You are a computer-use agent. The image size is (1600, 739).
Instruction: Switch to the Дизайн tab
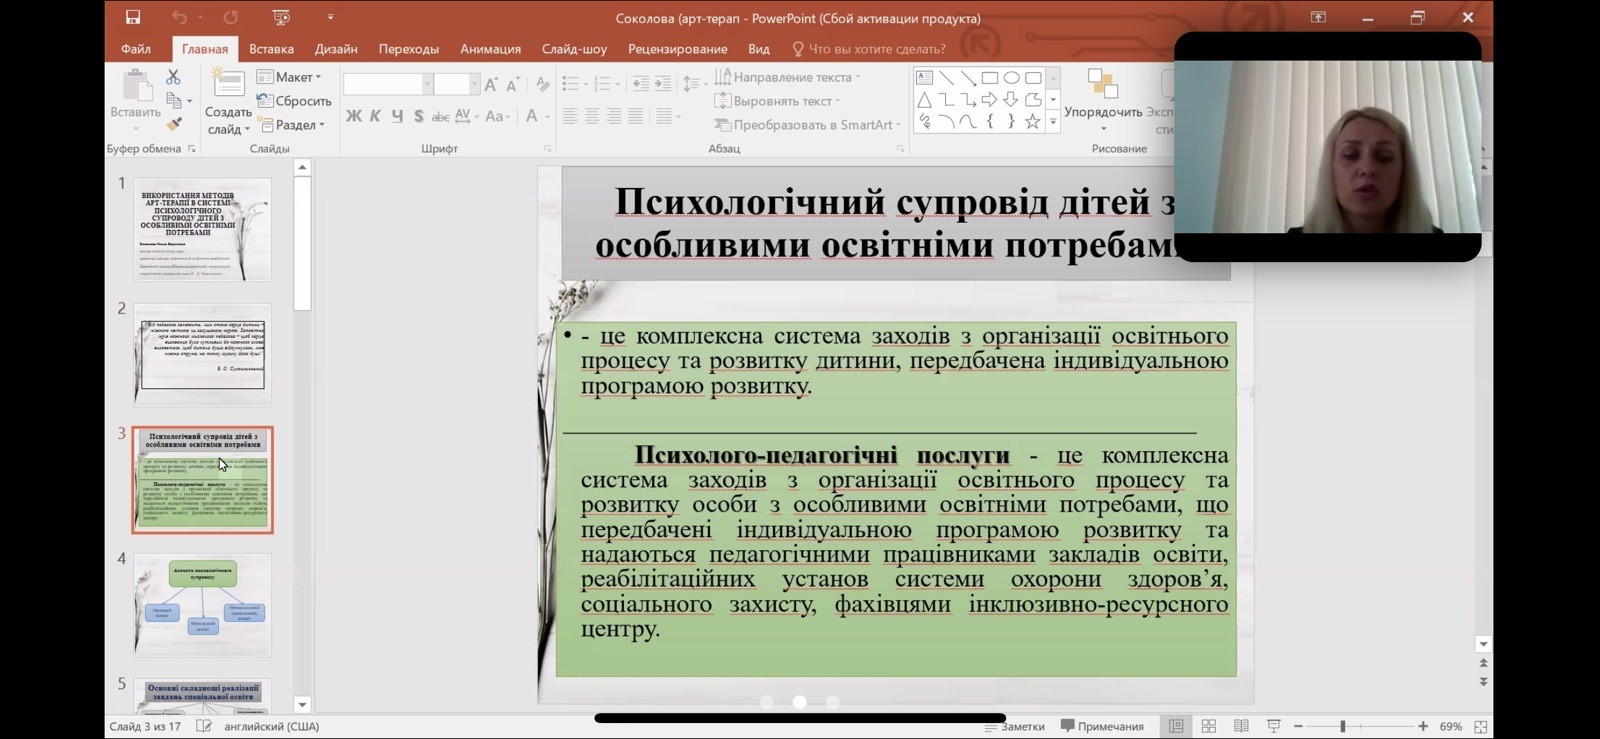pyautogui.click(x=336, y=49)
